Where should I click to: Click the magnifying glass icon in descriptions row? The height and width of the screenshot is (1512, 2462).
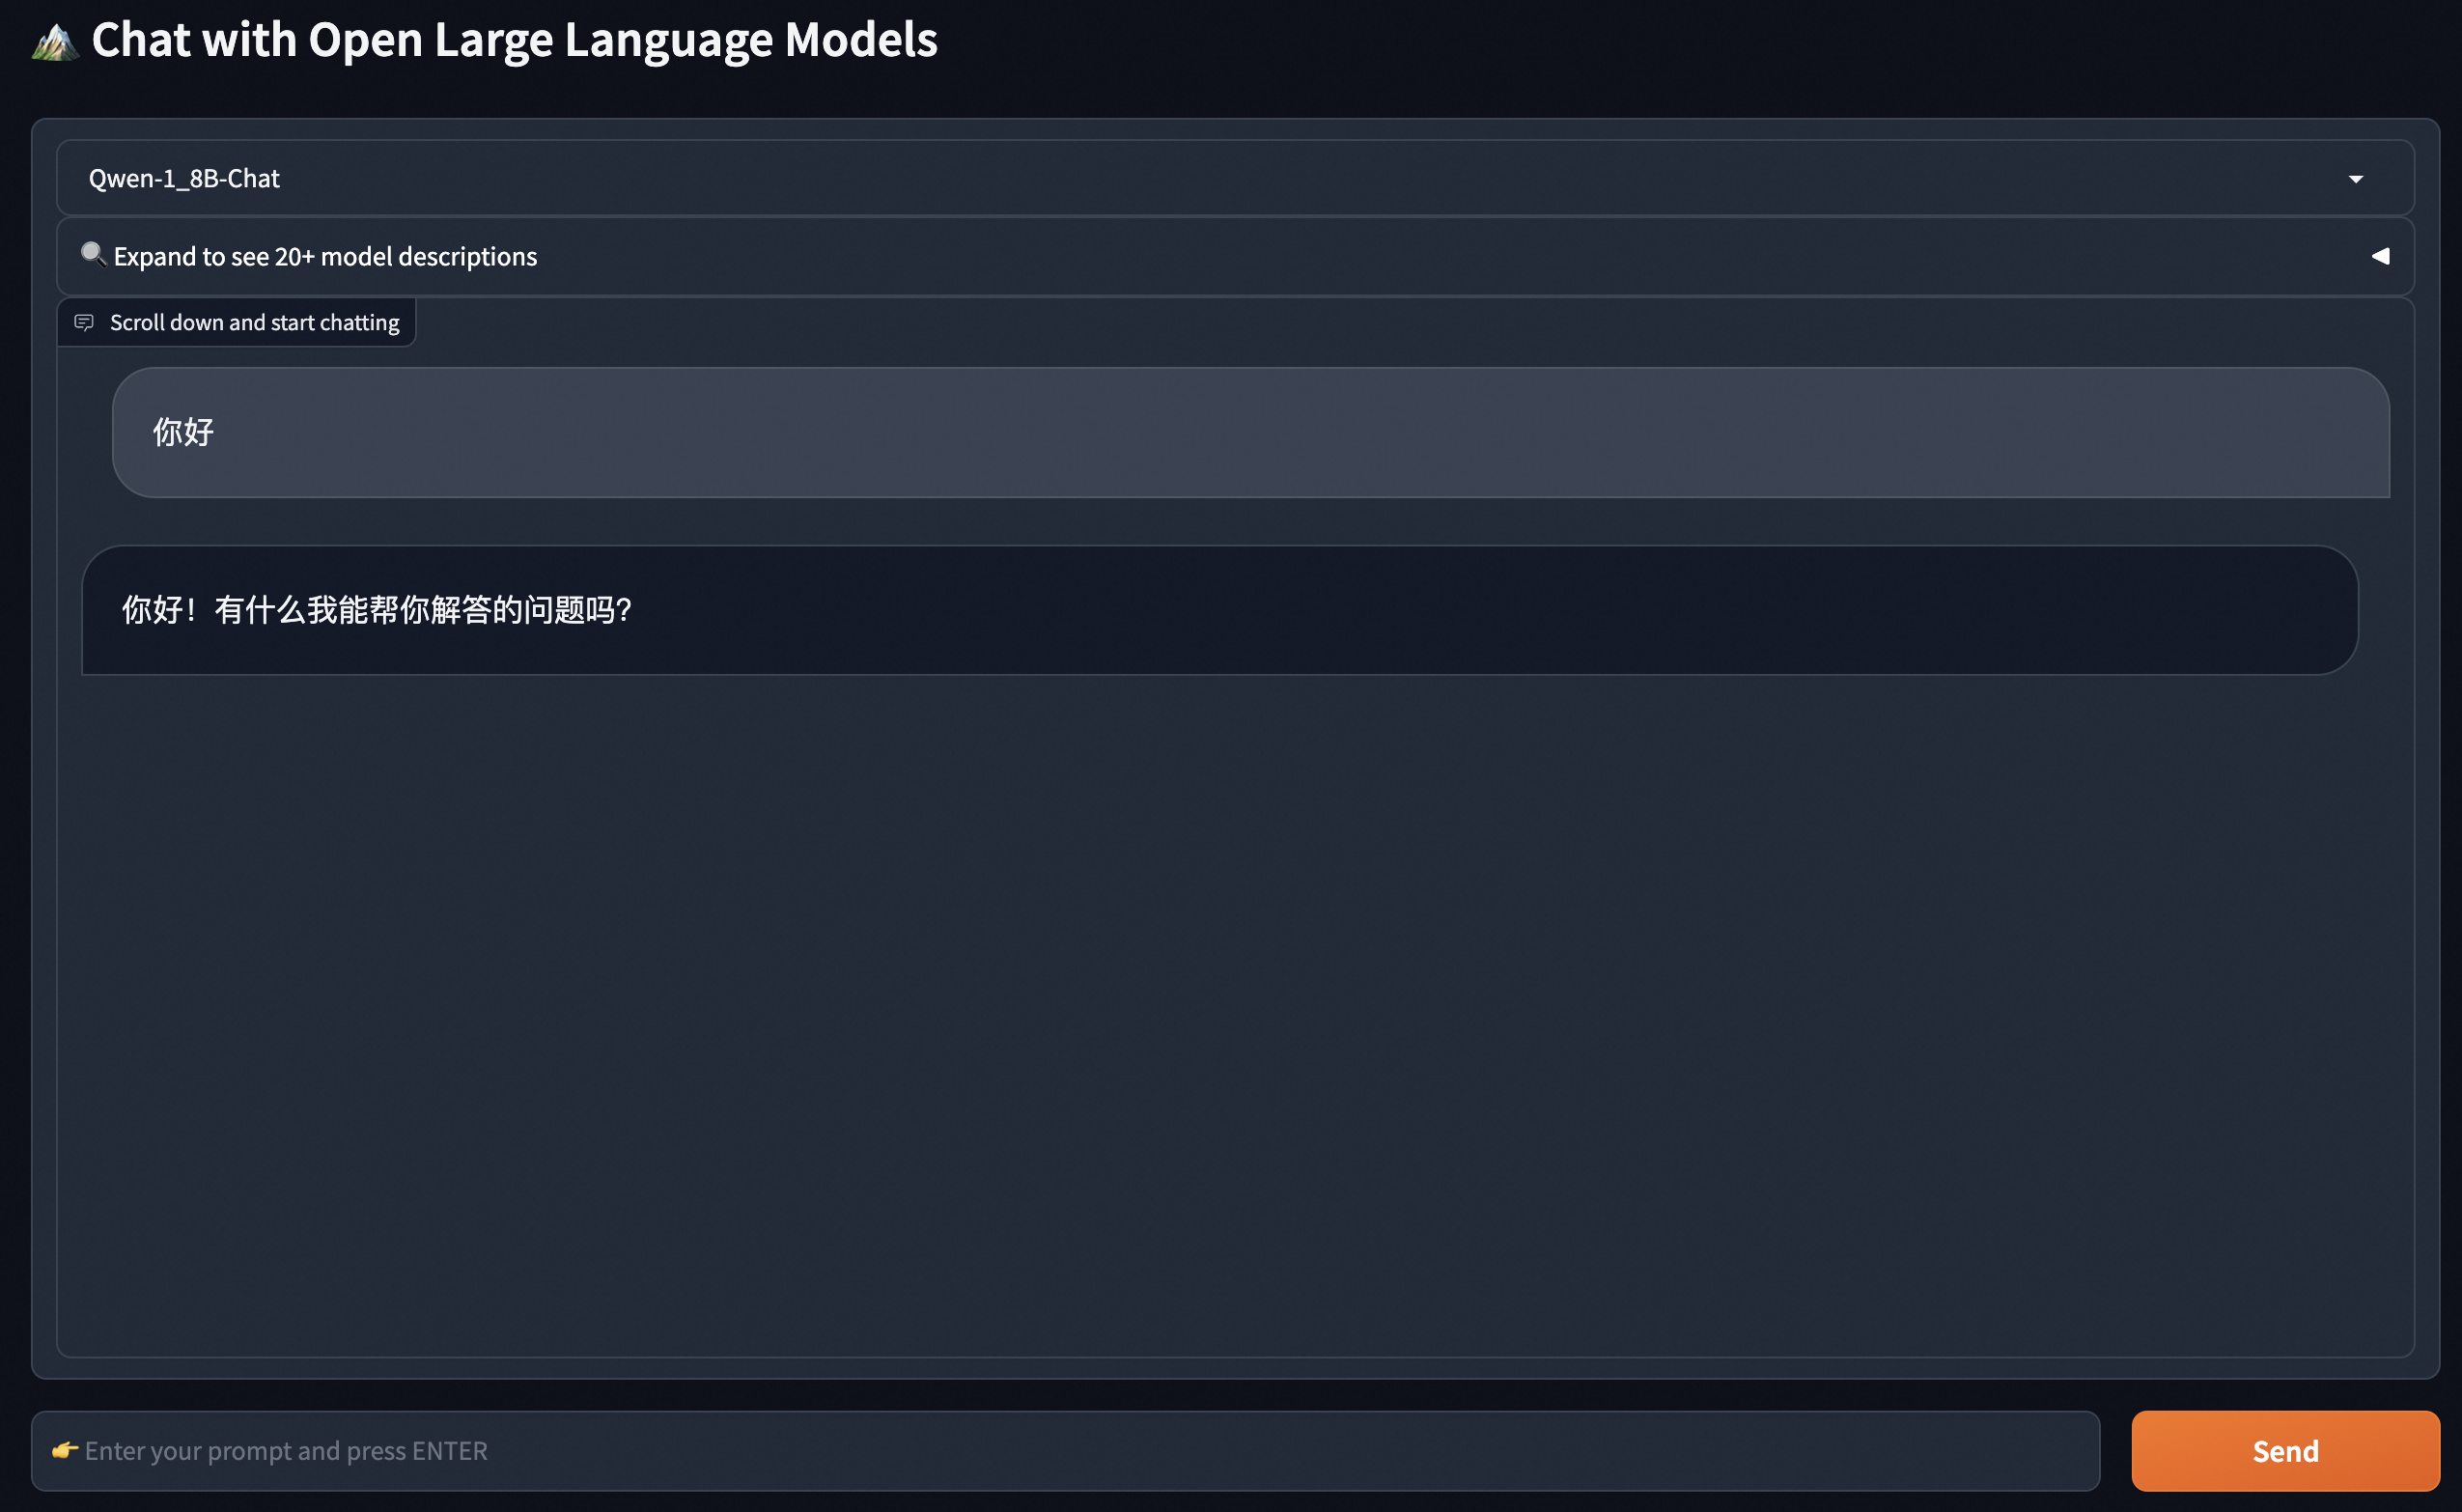93,255
